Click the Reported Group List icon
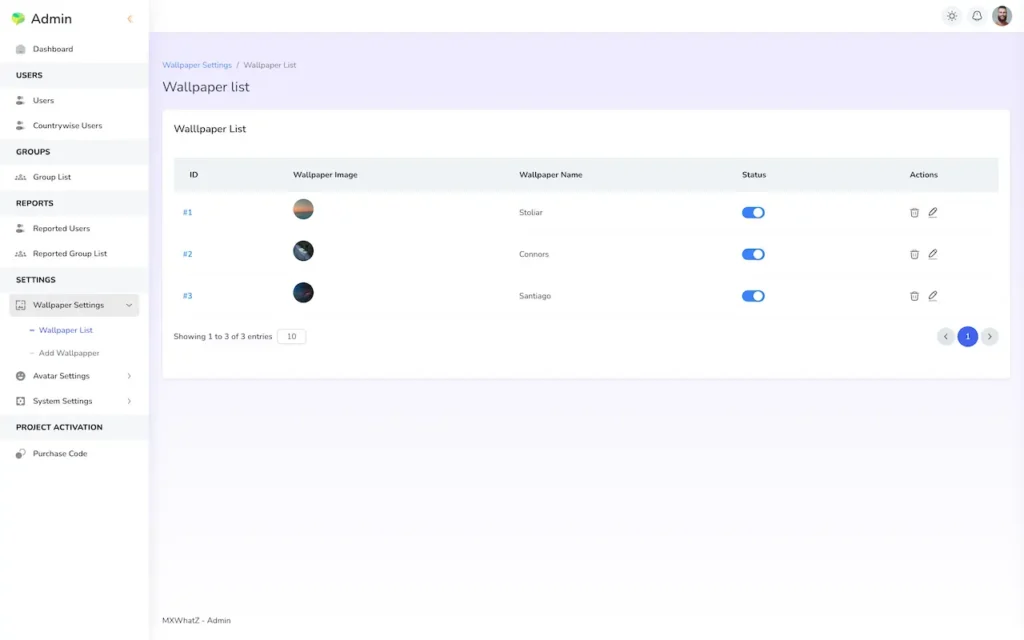 (x=20, y=253)
